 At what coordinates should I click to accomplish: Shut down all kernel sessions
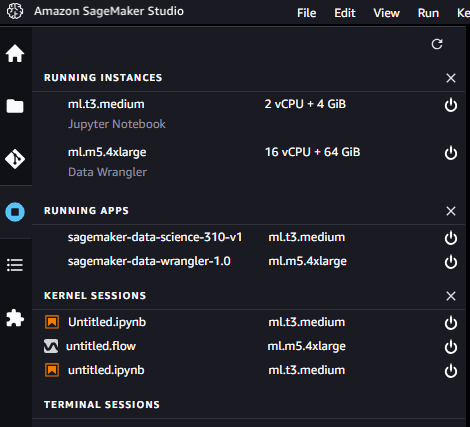coord(451,296)
